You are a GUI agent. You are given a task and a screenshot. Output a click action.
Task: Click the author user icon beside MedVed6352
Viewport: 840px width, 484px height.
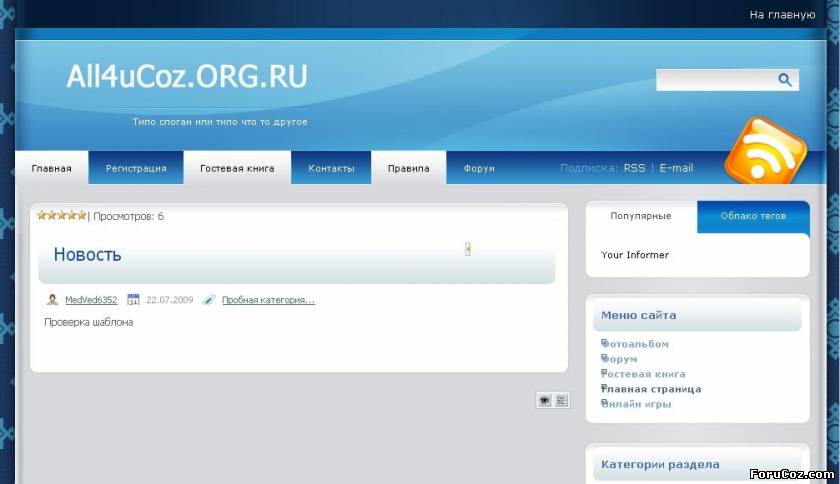pos(52,300)
